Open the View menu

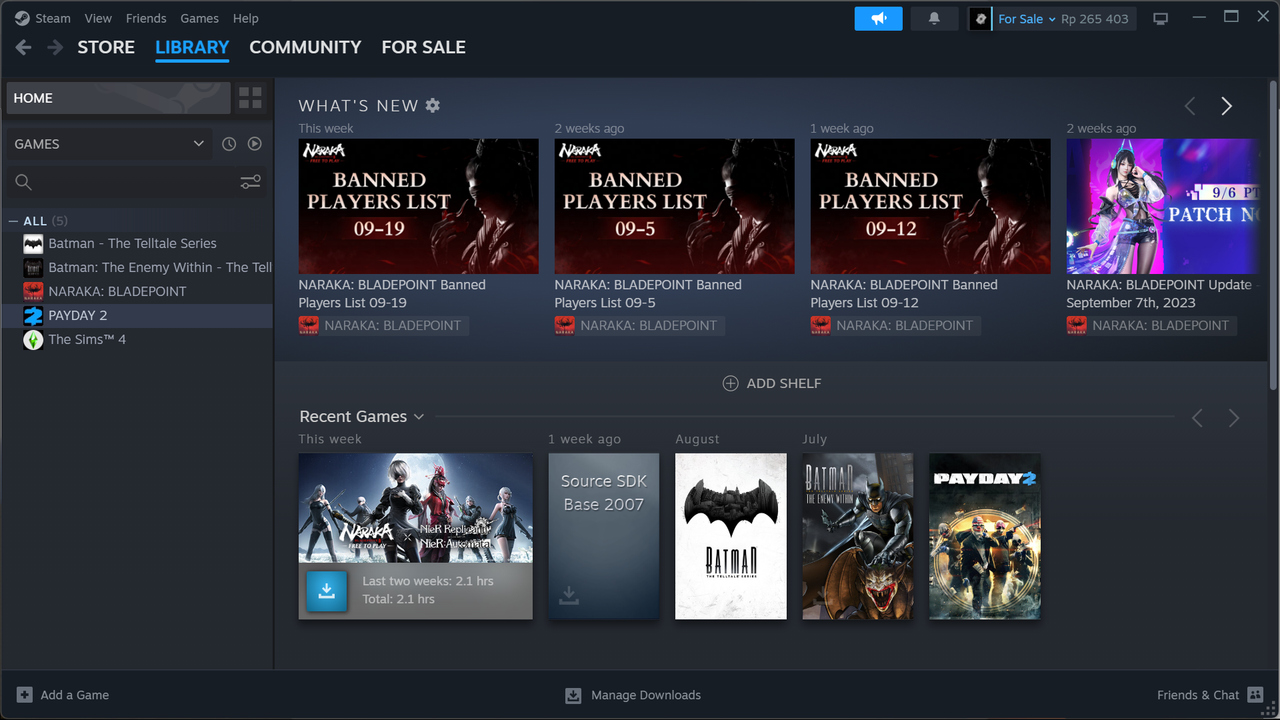click(x=98, y=18)
